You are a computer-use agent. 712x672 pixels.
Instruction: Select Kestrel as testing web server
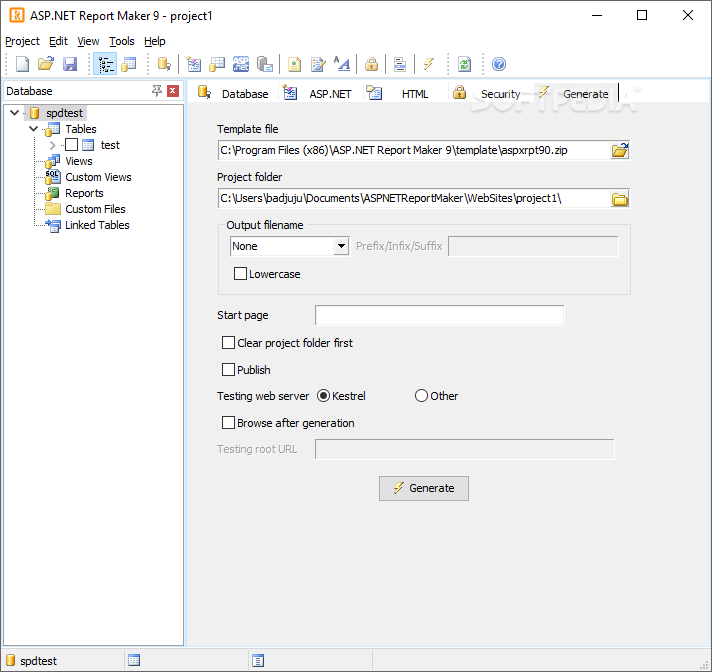click(x=323, y=396)
